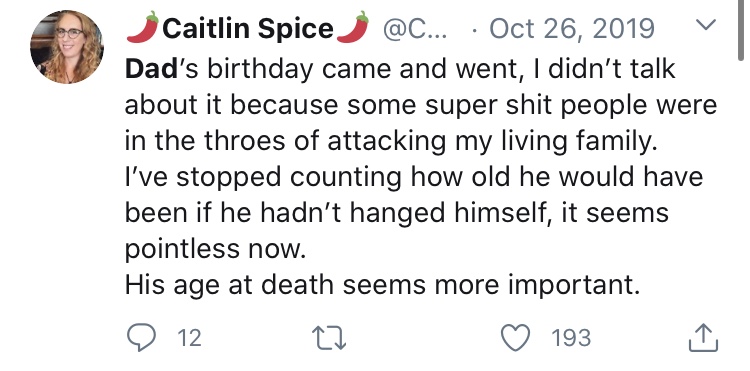This screenshot has width=750, height=371.
Task: Click the like count 193
Action: [x=571, y=338]
